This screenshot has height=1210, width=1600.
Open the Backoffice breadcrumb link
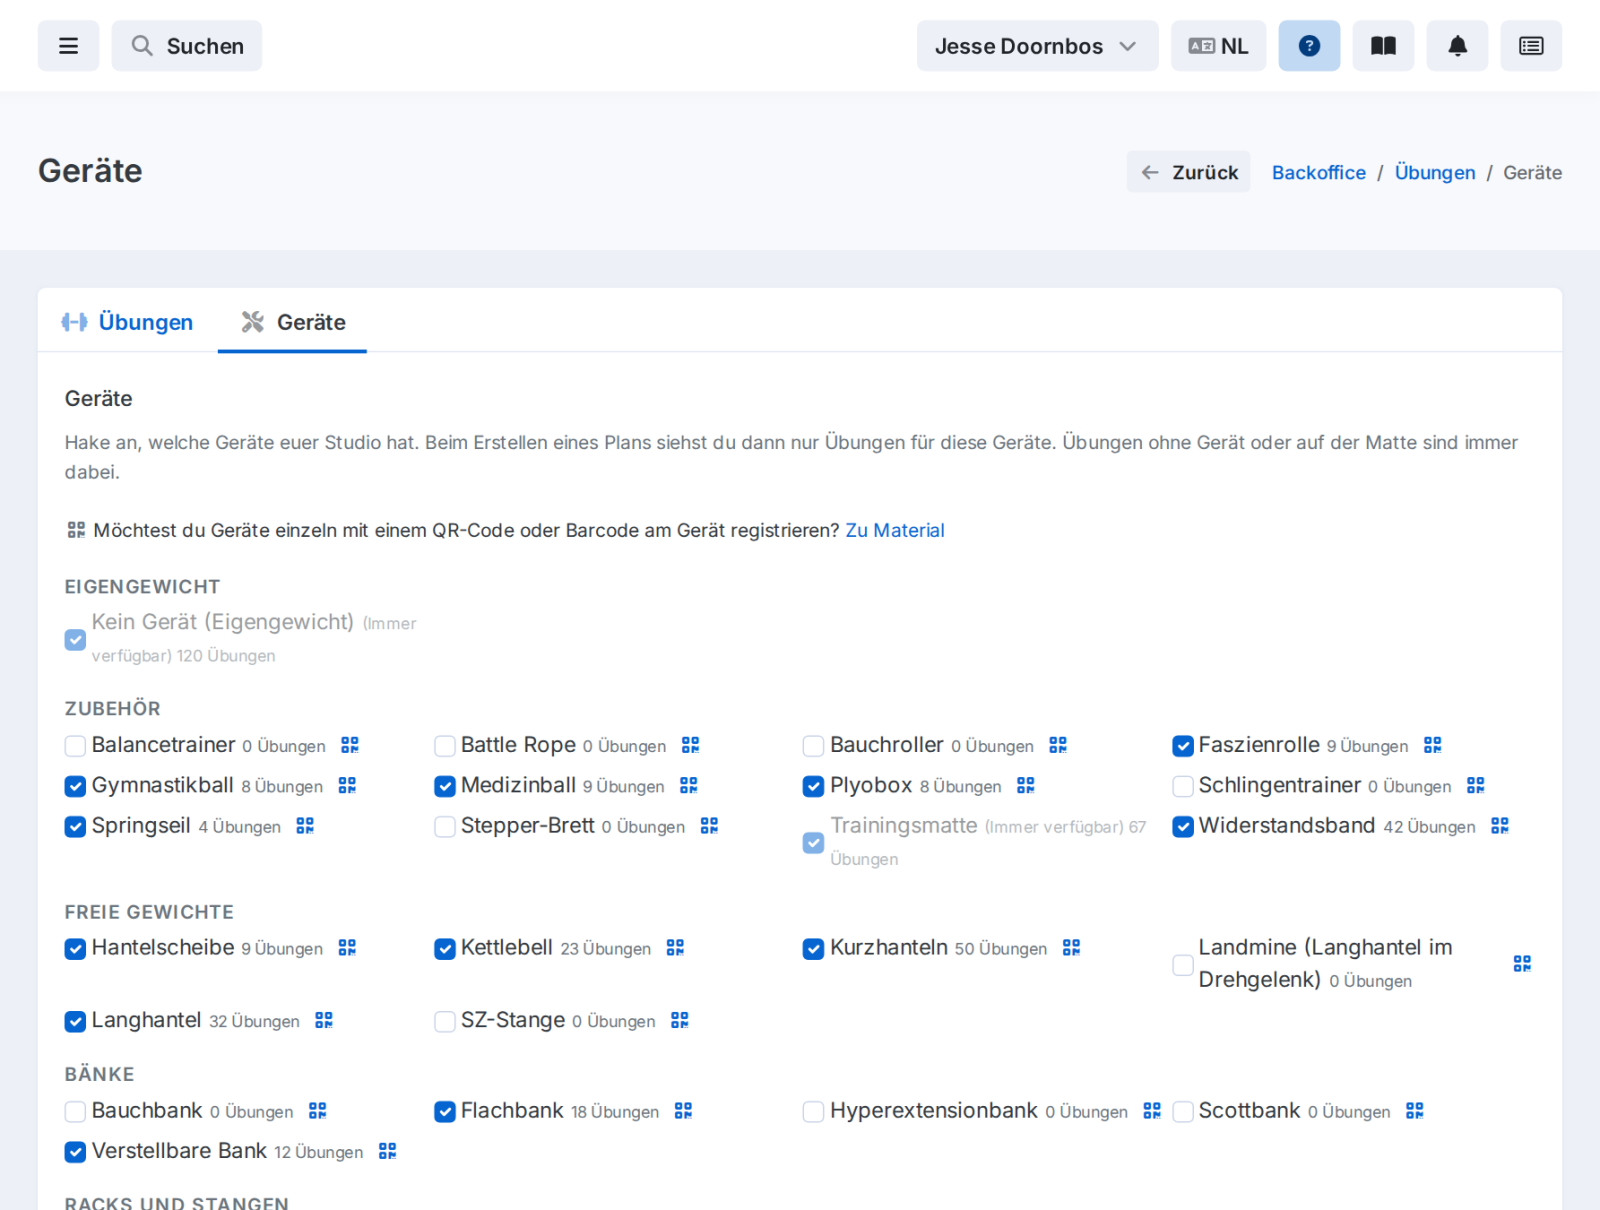click(1318, 172)
